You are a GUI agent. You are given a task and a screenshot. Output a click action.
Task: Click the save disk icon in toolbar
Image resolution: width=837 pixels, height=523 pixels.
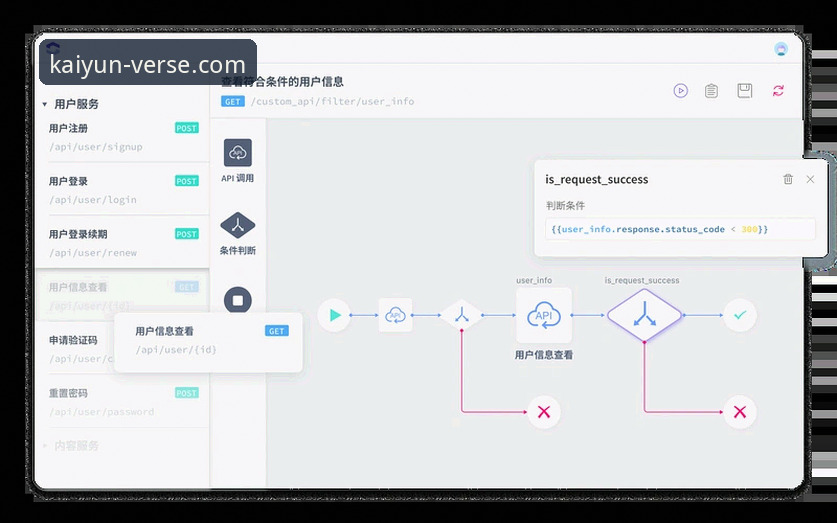click(744, 91)
